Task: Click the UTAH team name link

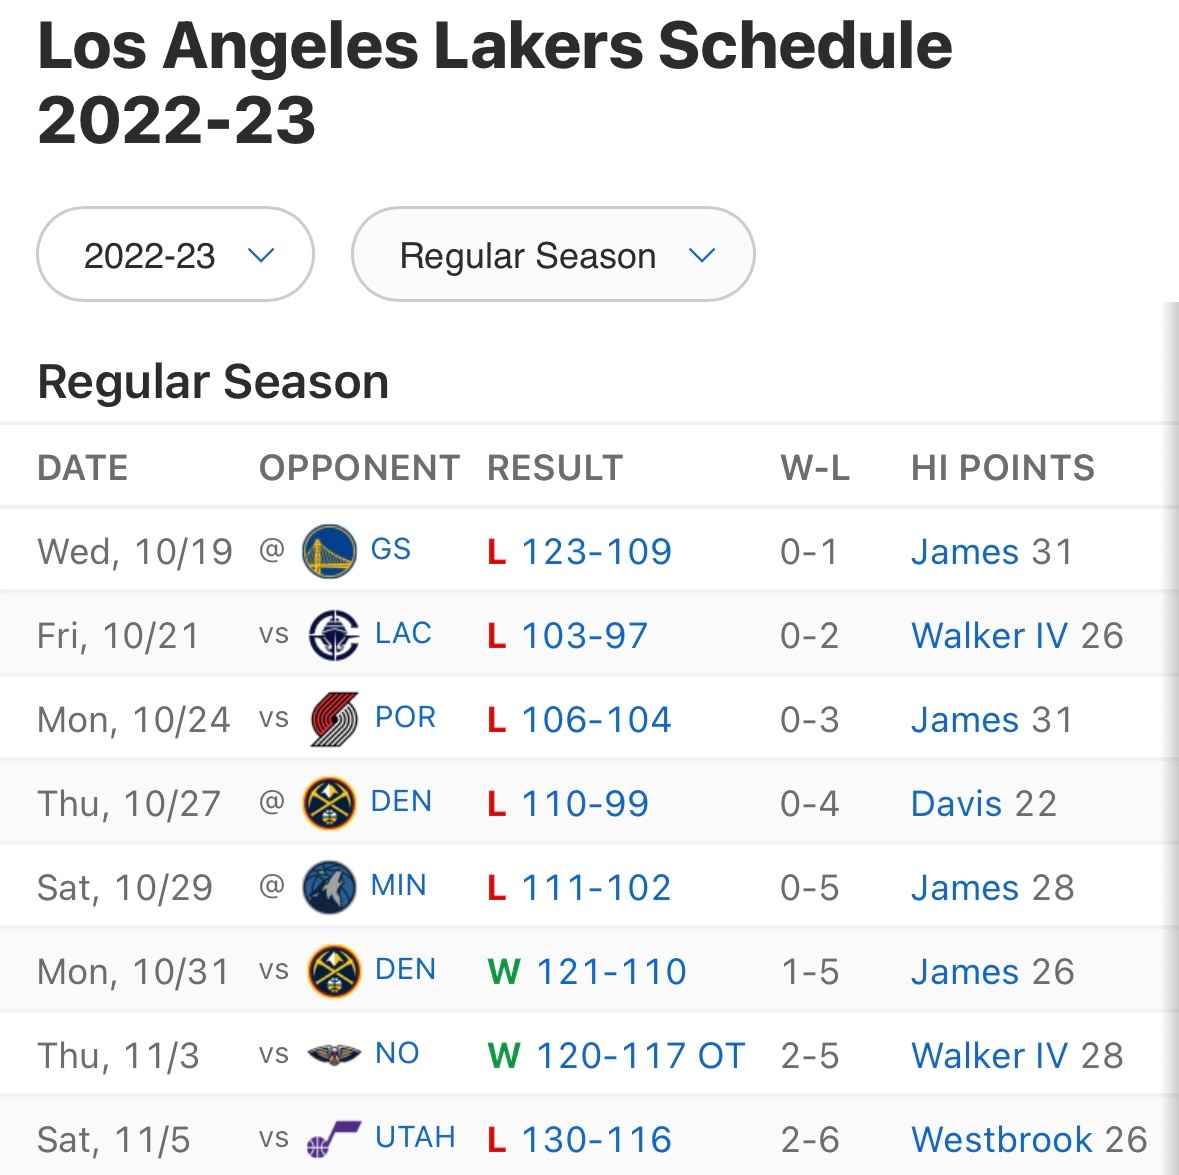Action: (415, 1137)
